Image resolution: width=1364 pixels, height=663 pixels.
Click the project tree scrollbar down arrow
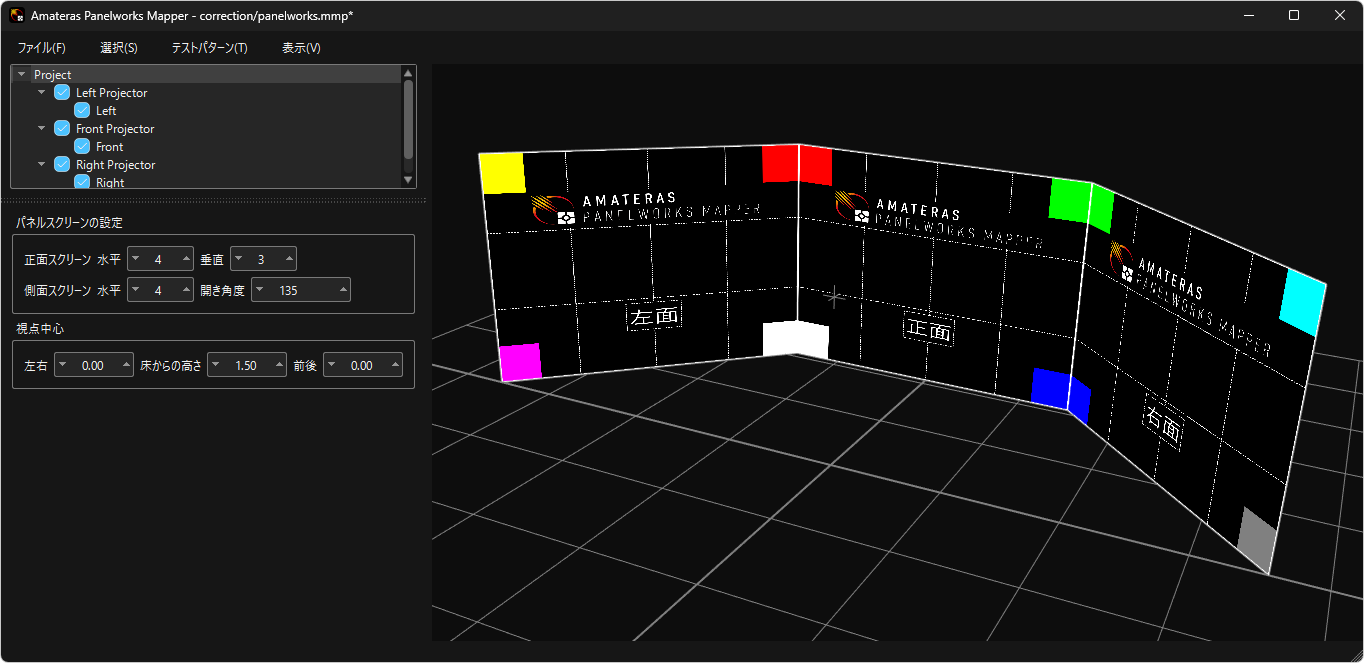408,180
